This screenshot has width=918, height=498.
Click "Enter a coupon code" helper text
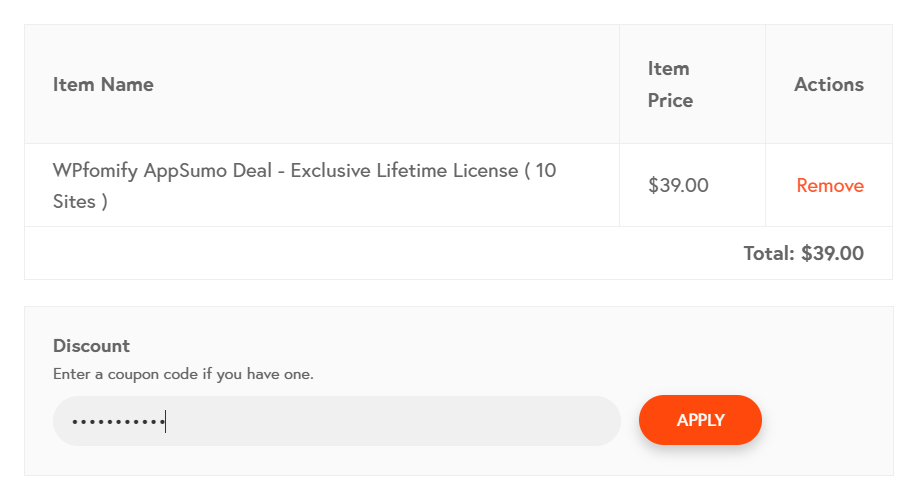tap(125, 374)
